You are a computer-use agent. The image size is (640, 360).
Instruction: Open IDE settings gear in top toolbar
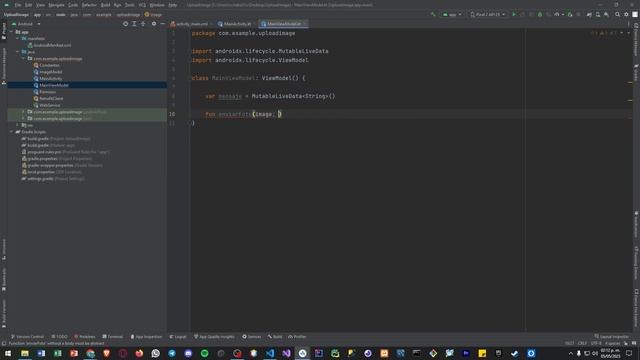(x=627, y=14)
